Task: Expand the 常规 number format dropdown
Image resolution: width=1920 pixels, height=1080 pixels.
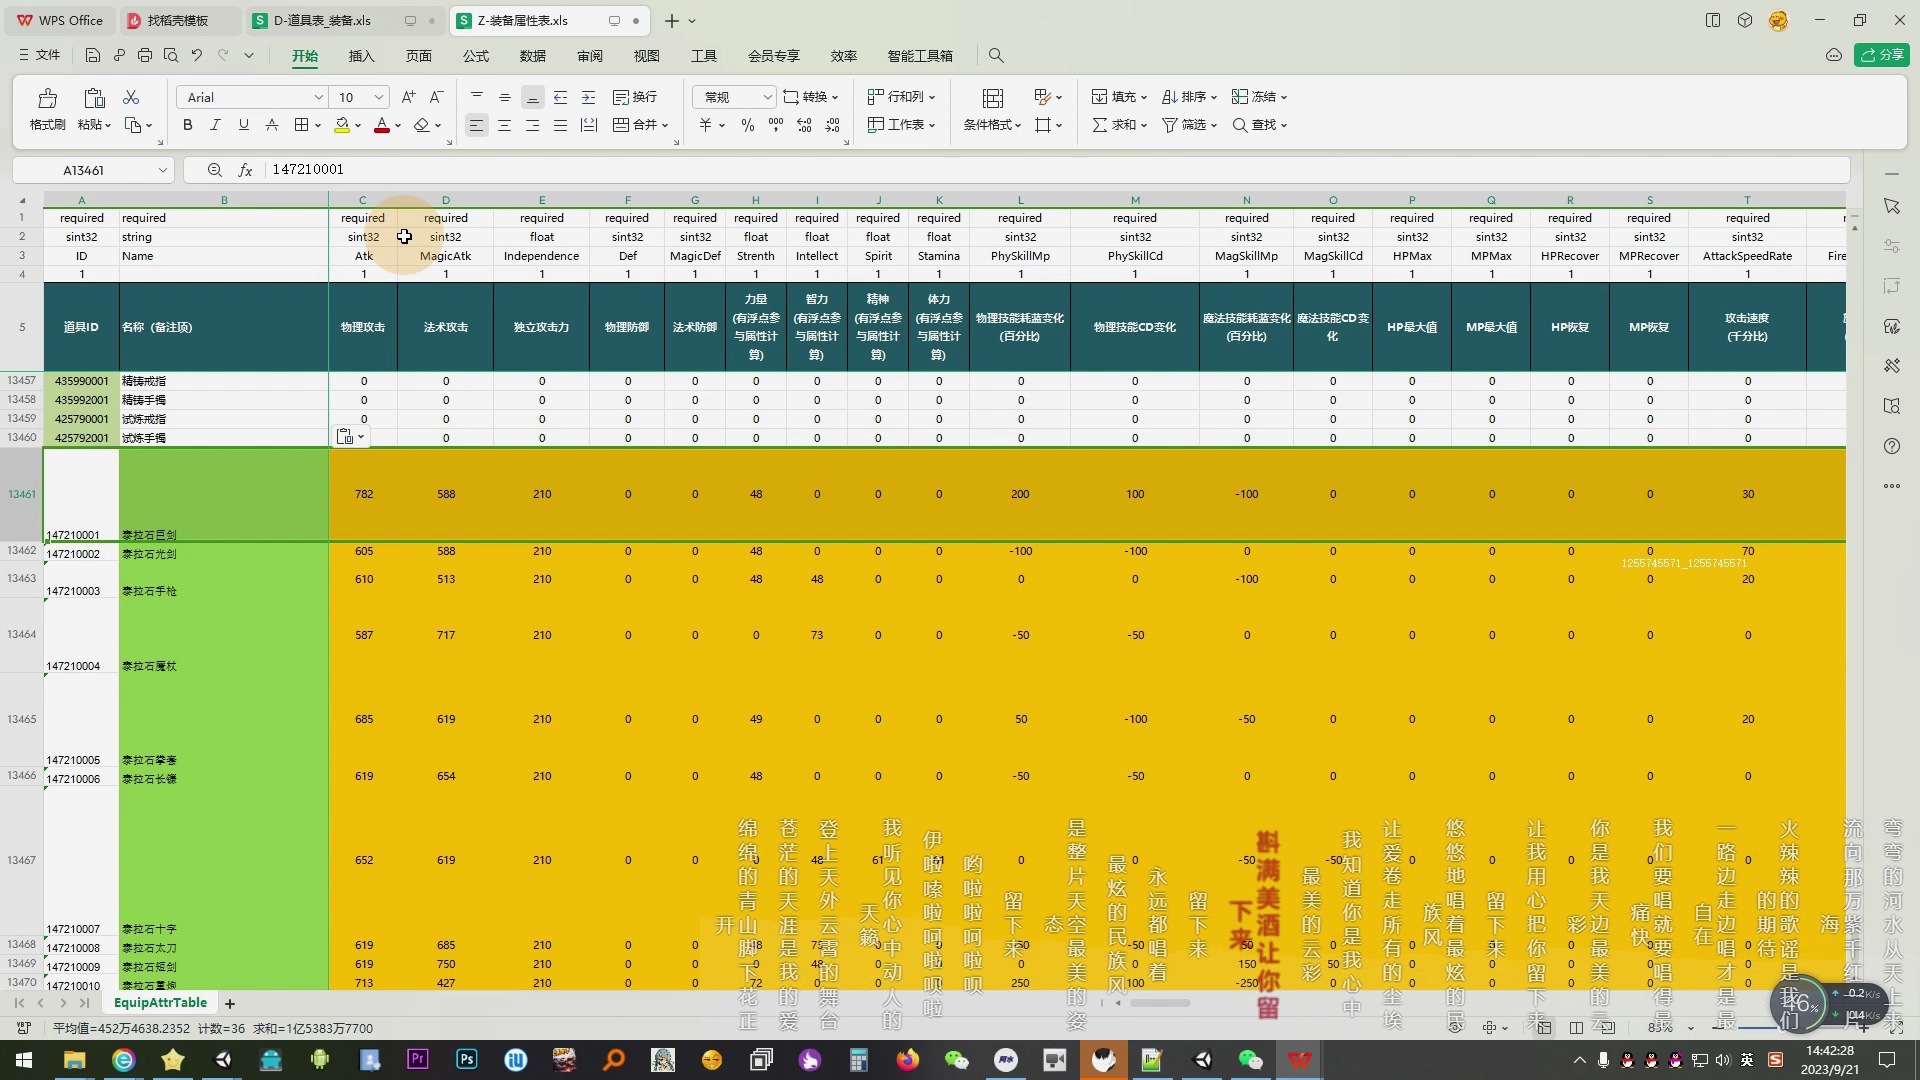Action: (767, 97)
